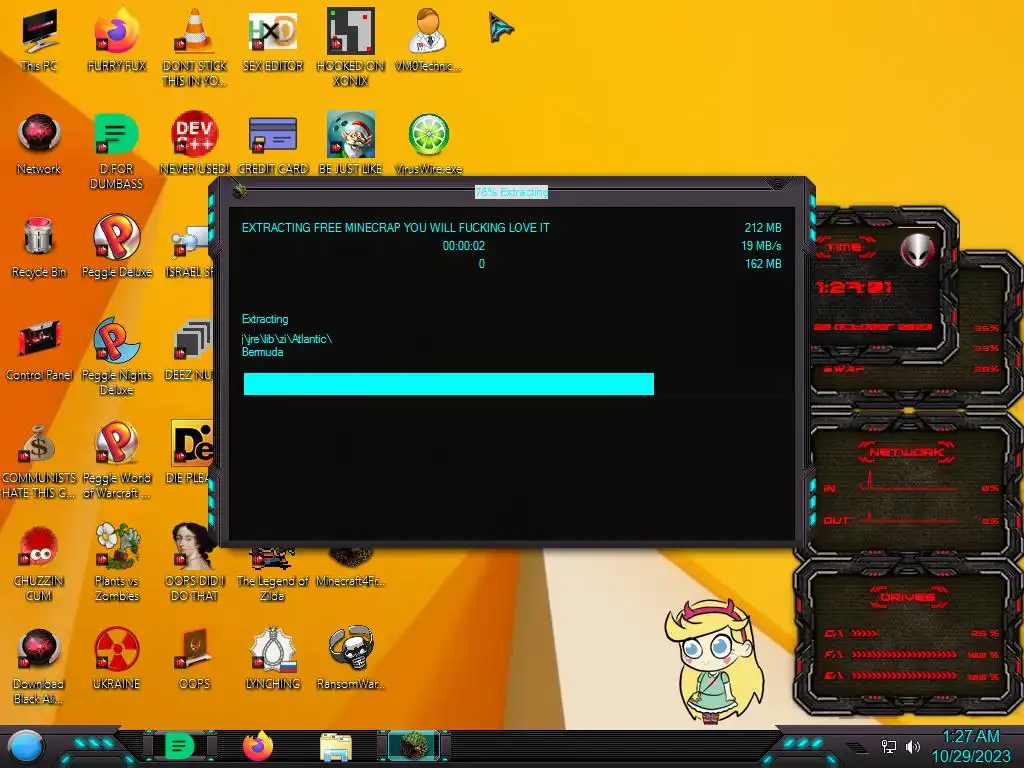Viewport: 1024px width, 768px height.
Task: Open the DEEZ NU desktop icon
Action: click(191, 351)
